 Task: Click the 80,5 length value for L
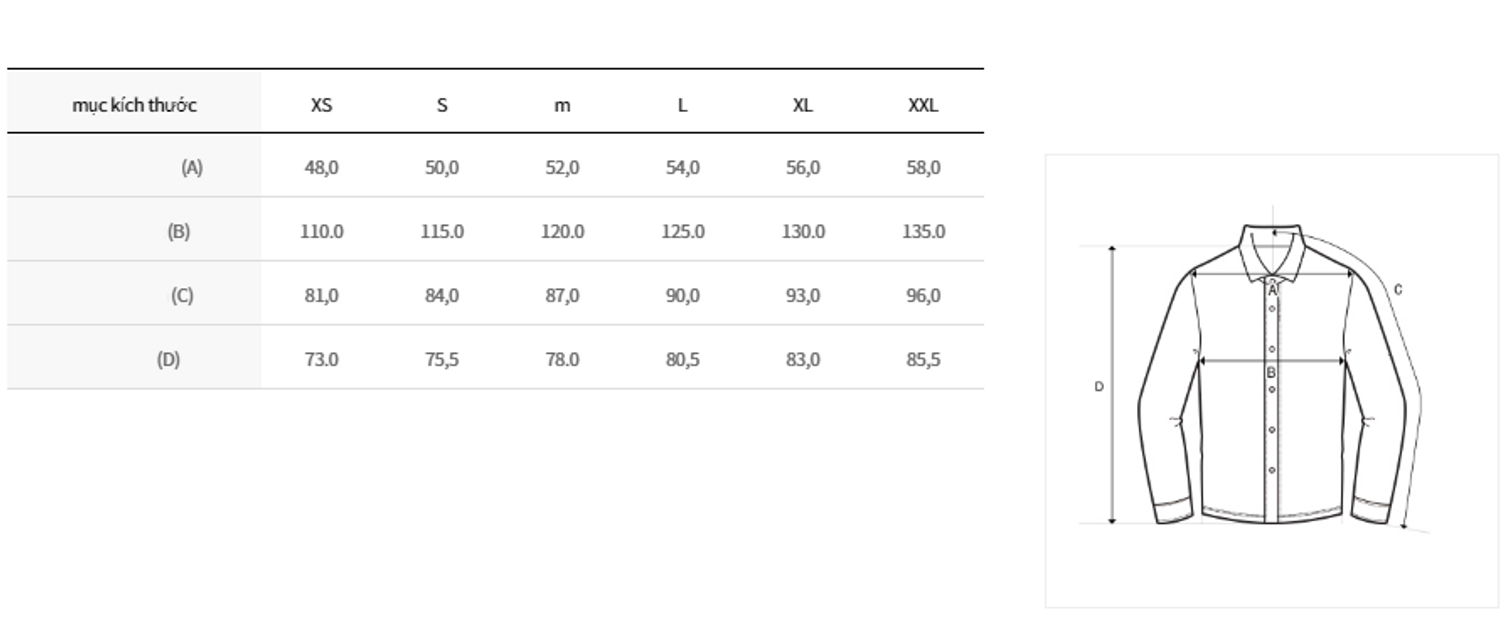click(683, 359)
